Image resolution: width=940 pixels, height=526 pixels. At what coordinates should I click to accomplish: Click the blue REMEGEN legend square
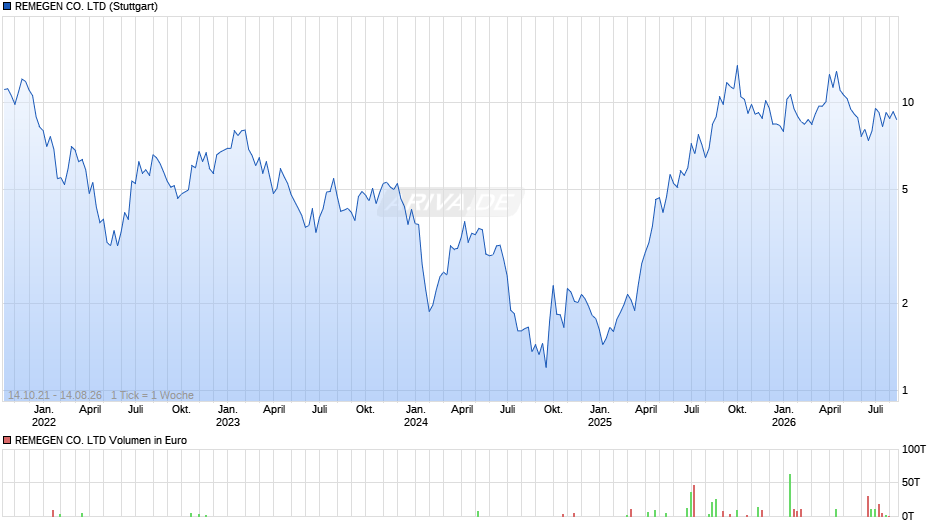(x=7, y=7)
